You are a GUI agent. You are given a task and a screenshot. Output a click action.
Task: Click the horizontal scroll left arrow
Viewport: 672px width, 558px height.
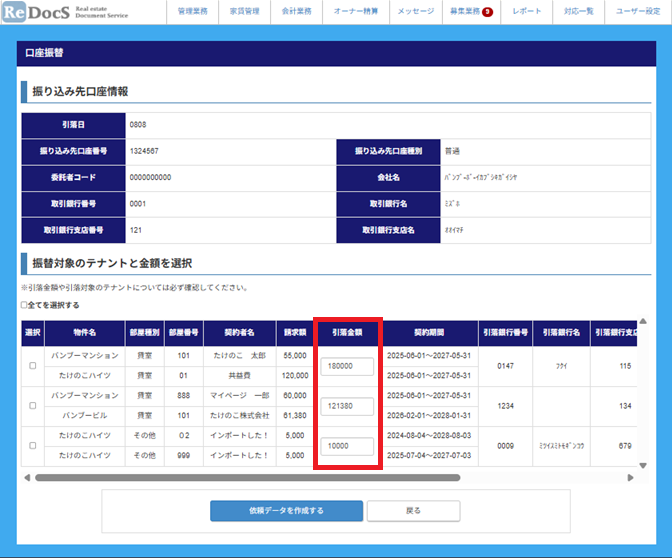[27, 477]
